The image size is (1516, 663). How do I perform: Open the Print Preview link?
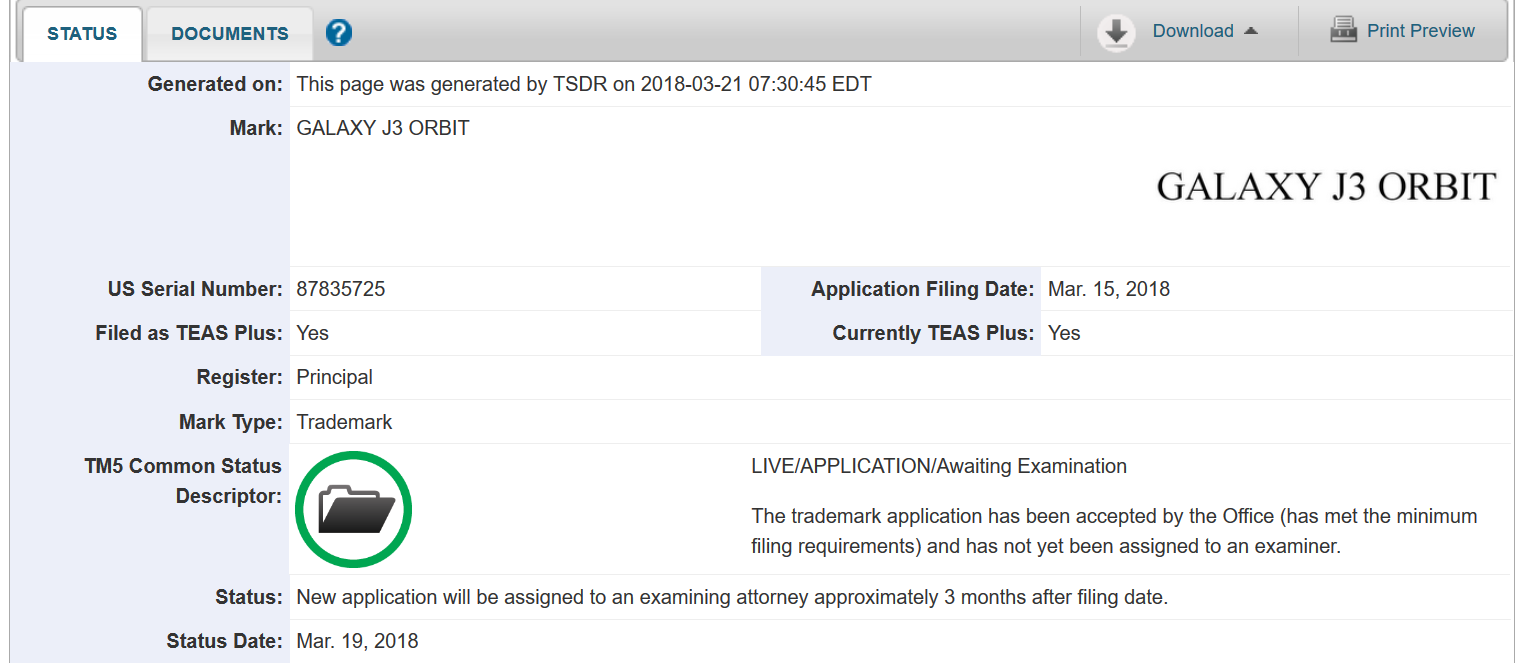click(x=1420, y=31)
